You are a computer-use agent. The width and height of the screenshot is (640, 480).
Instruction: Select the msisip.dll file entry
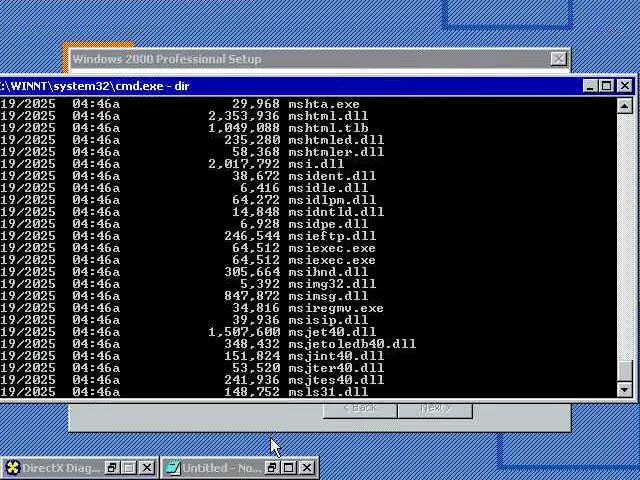pos(328,320)
